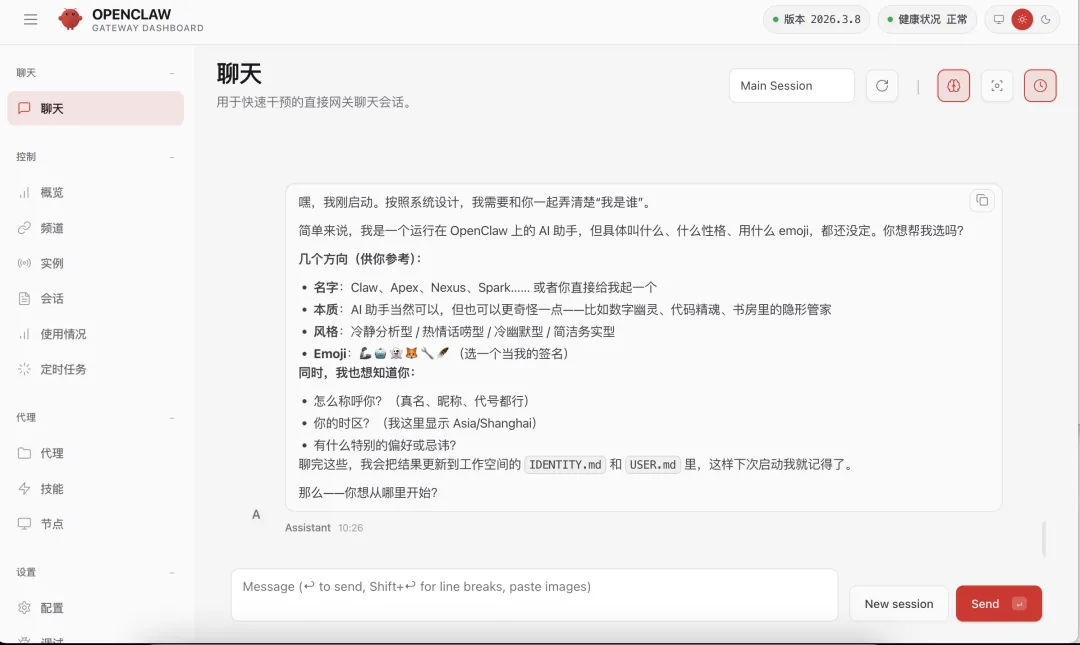Open the 定时任务 cron jobs page

(96, 369)
